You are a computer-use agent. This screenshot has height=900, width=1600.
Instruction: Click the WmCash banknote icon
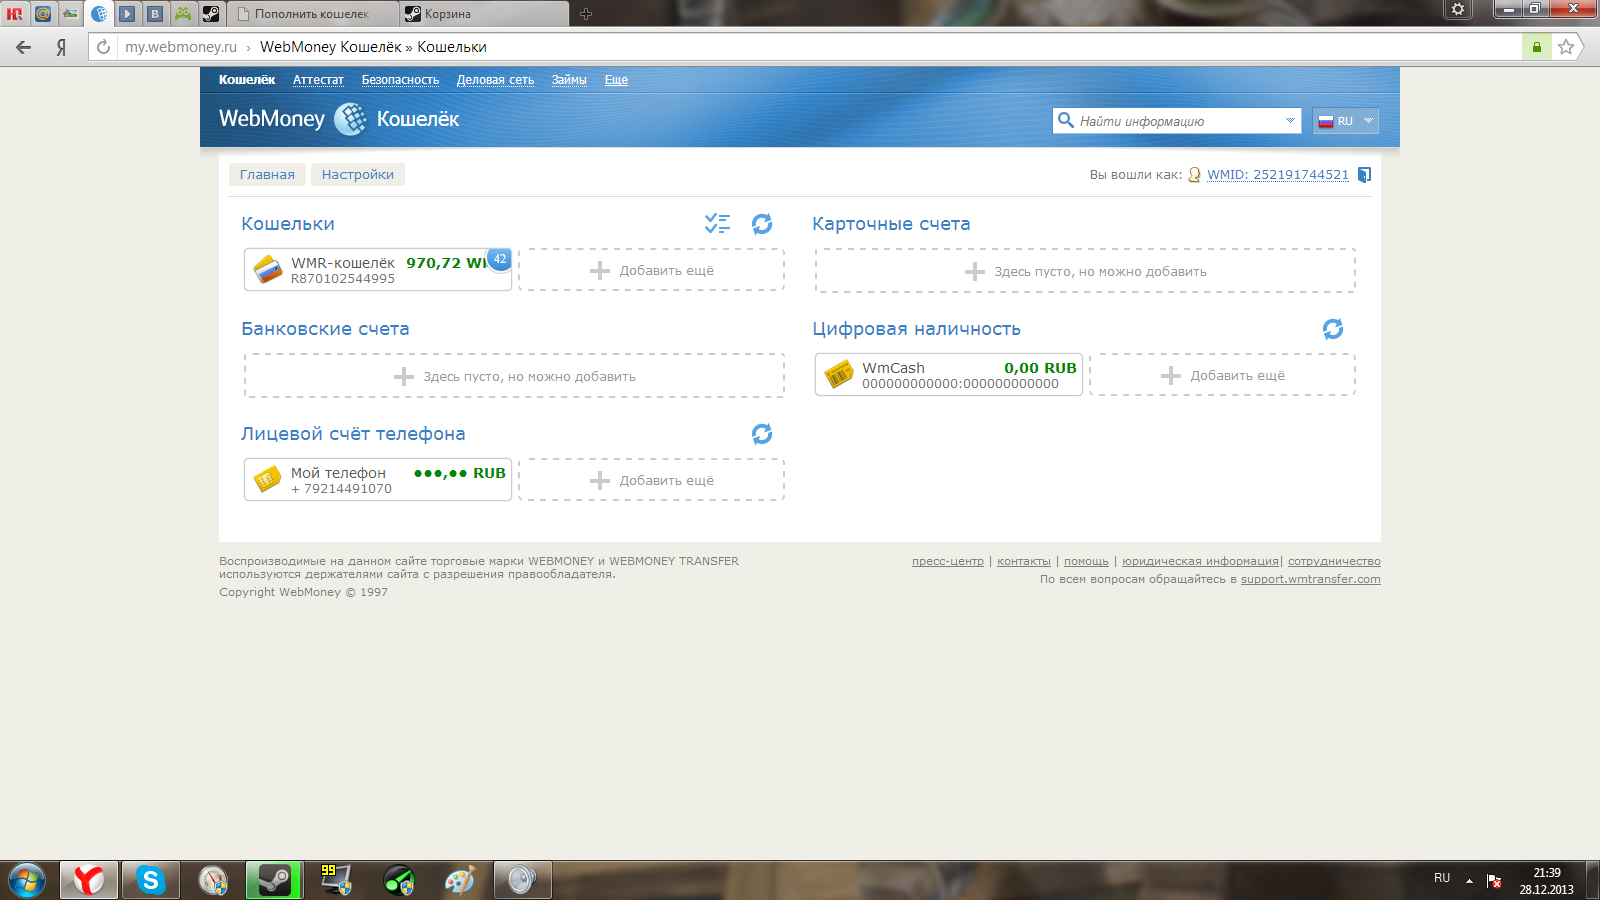[839, 375]
